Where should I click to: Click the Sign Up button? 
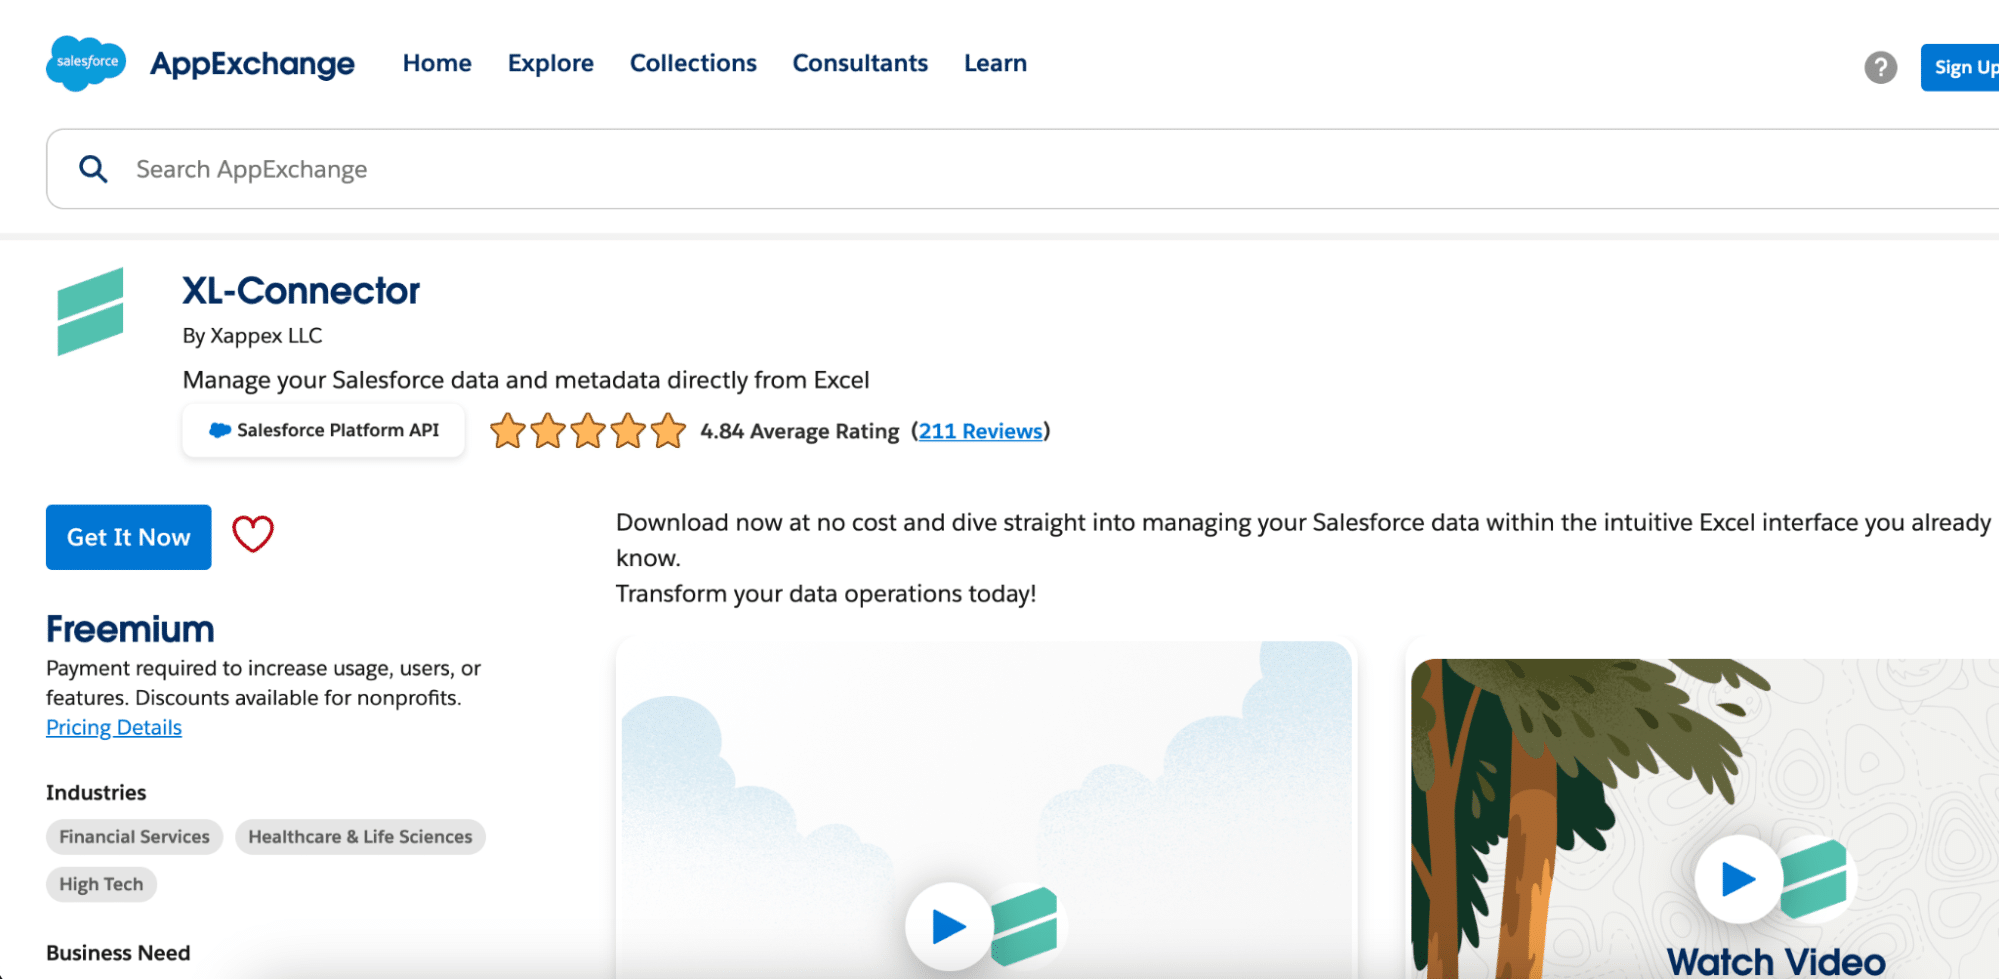click(x=1960, y=67)
